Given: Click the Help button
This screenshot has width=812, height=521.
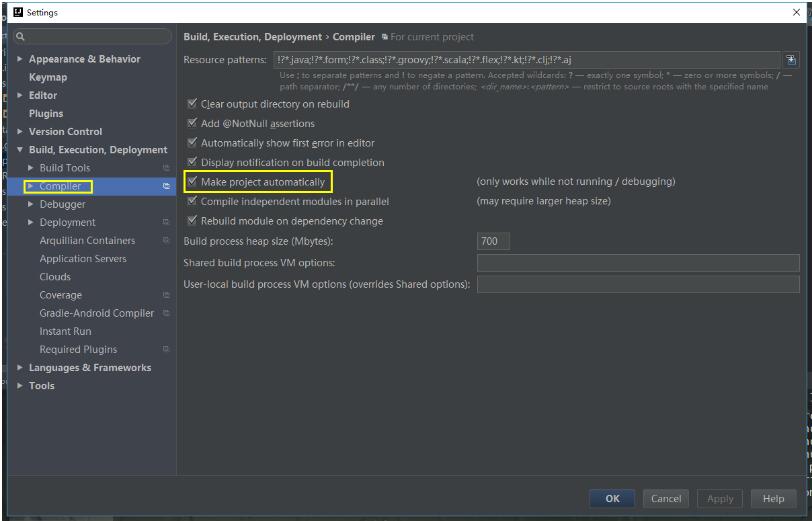Looking at the screenshot, I should pos(773,498).
